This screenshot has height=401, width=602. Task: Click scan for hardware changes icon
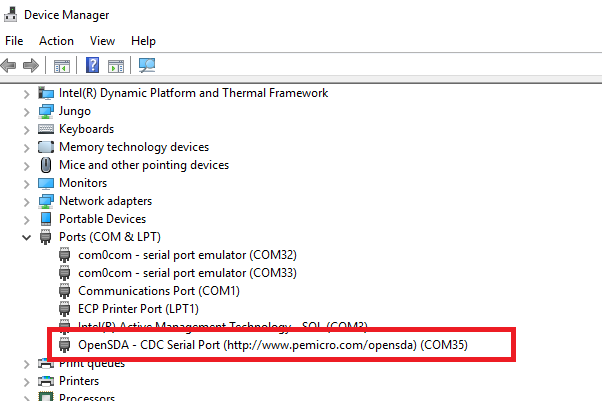147,66
